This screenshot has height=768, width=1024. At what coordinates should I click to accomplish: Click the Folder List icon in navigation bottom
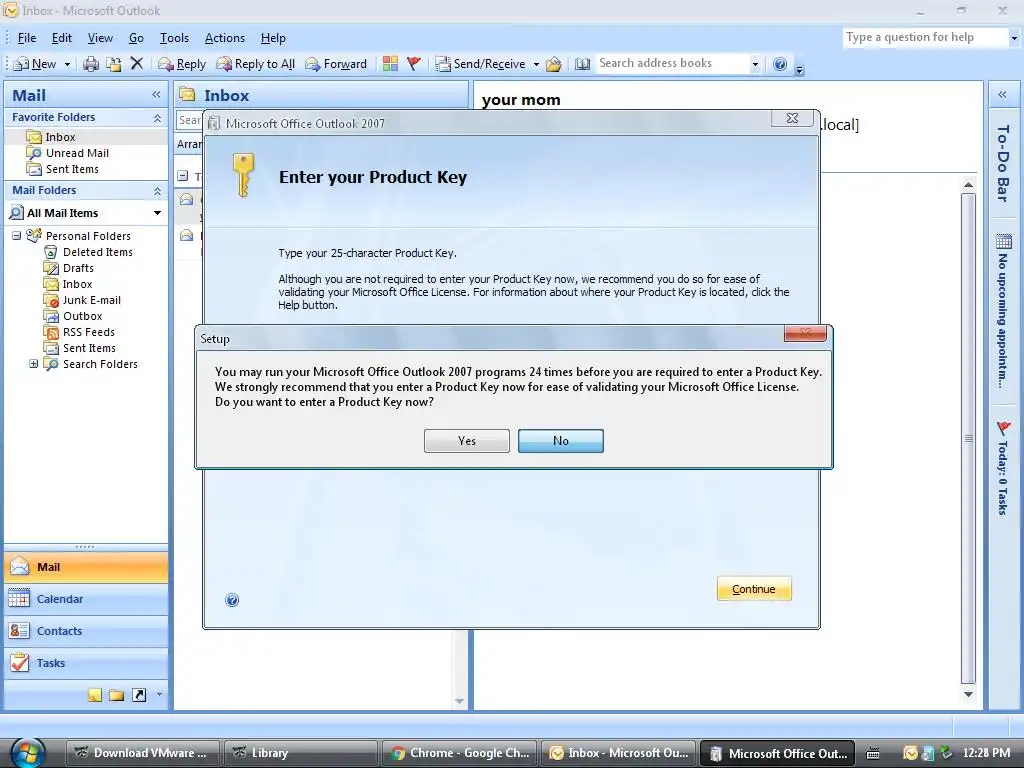117,695
